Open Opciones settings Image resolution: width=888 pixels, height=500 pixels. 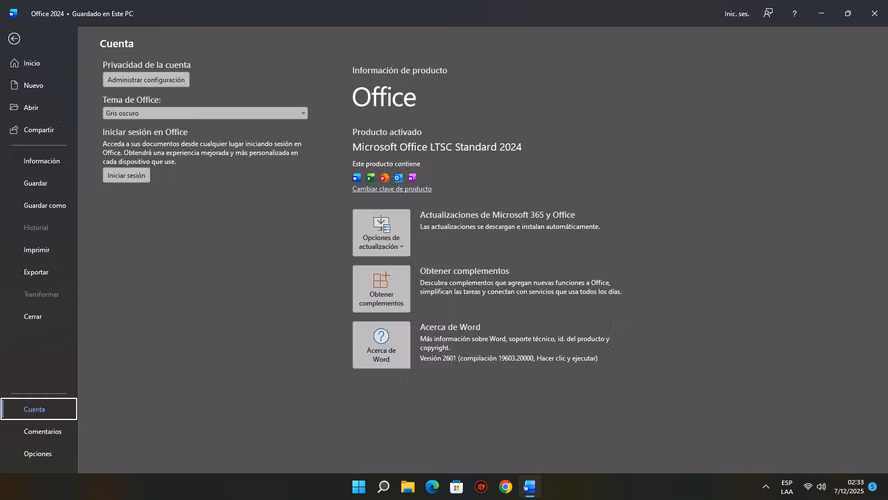(x=39, y=454)
